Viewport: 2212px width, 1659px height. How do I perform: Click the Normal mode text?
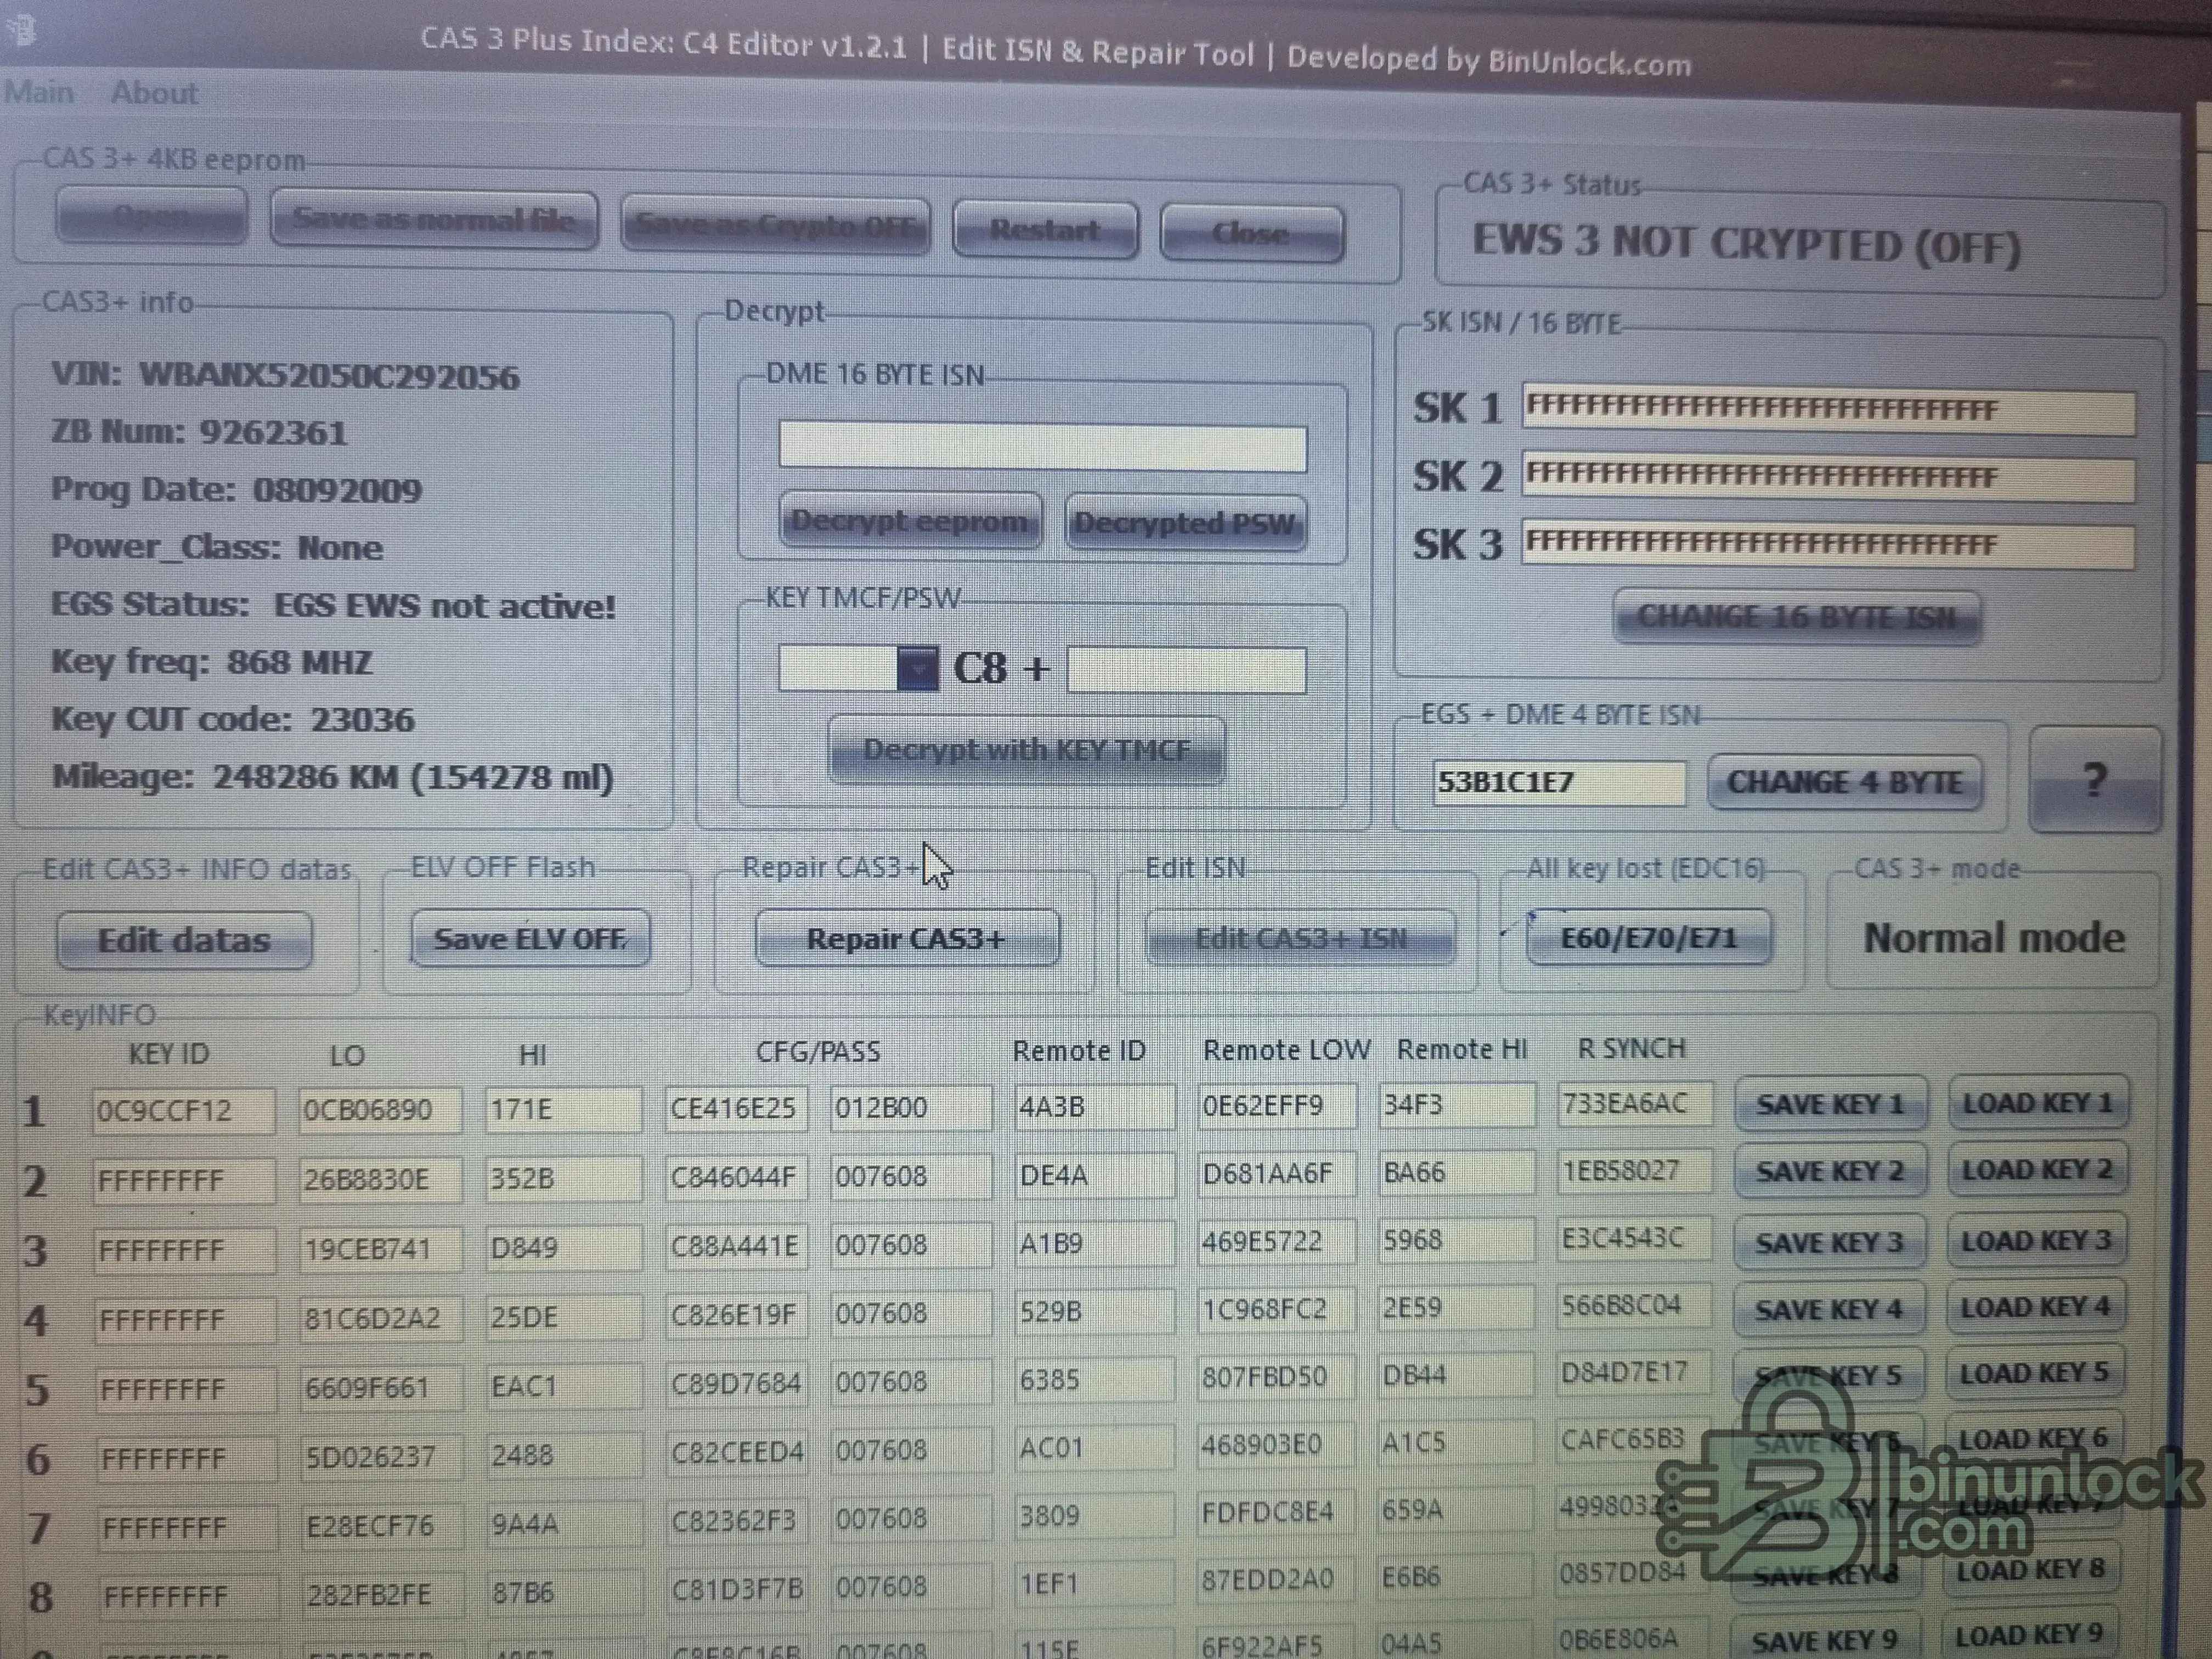pyautogui.click(x=1995, y=938)
